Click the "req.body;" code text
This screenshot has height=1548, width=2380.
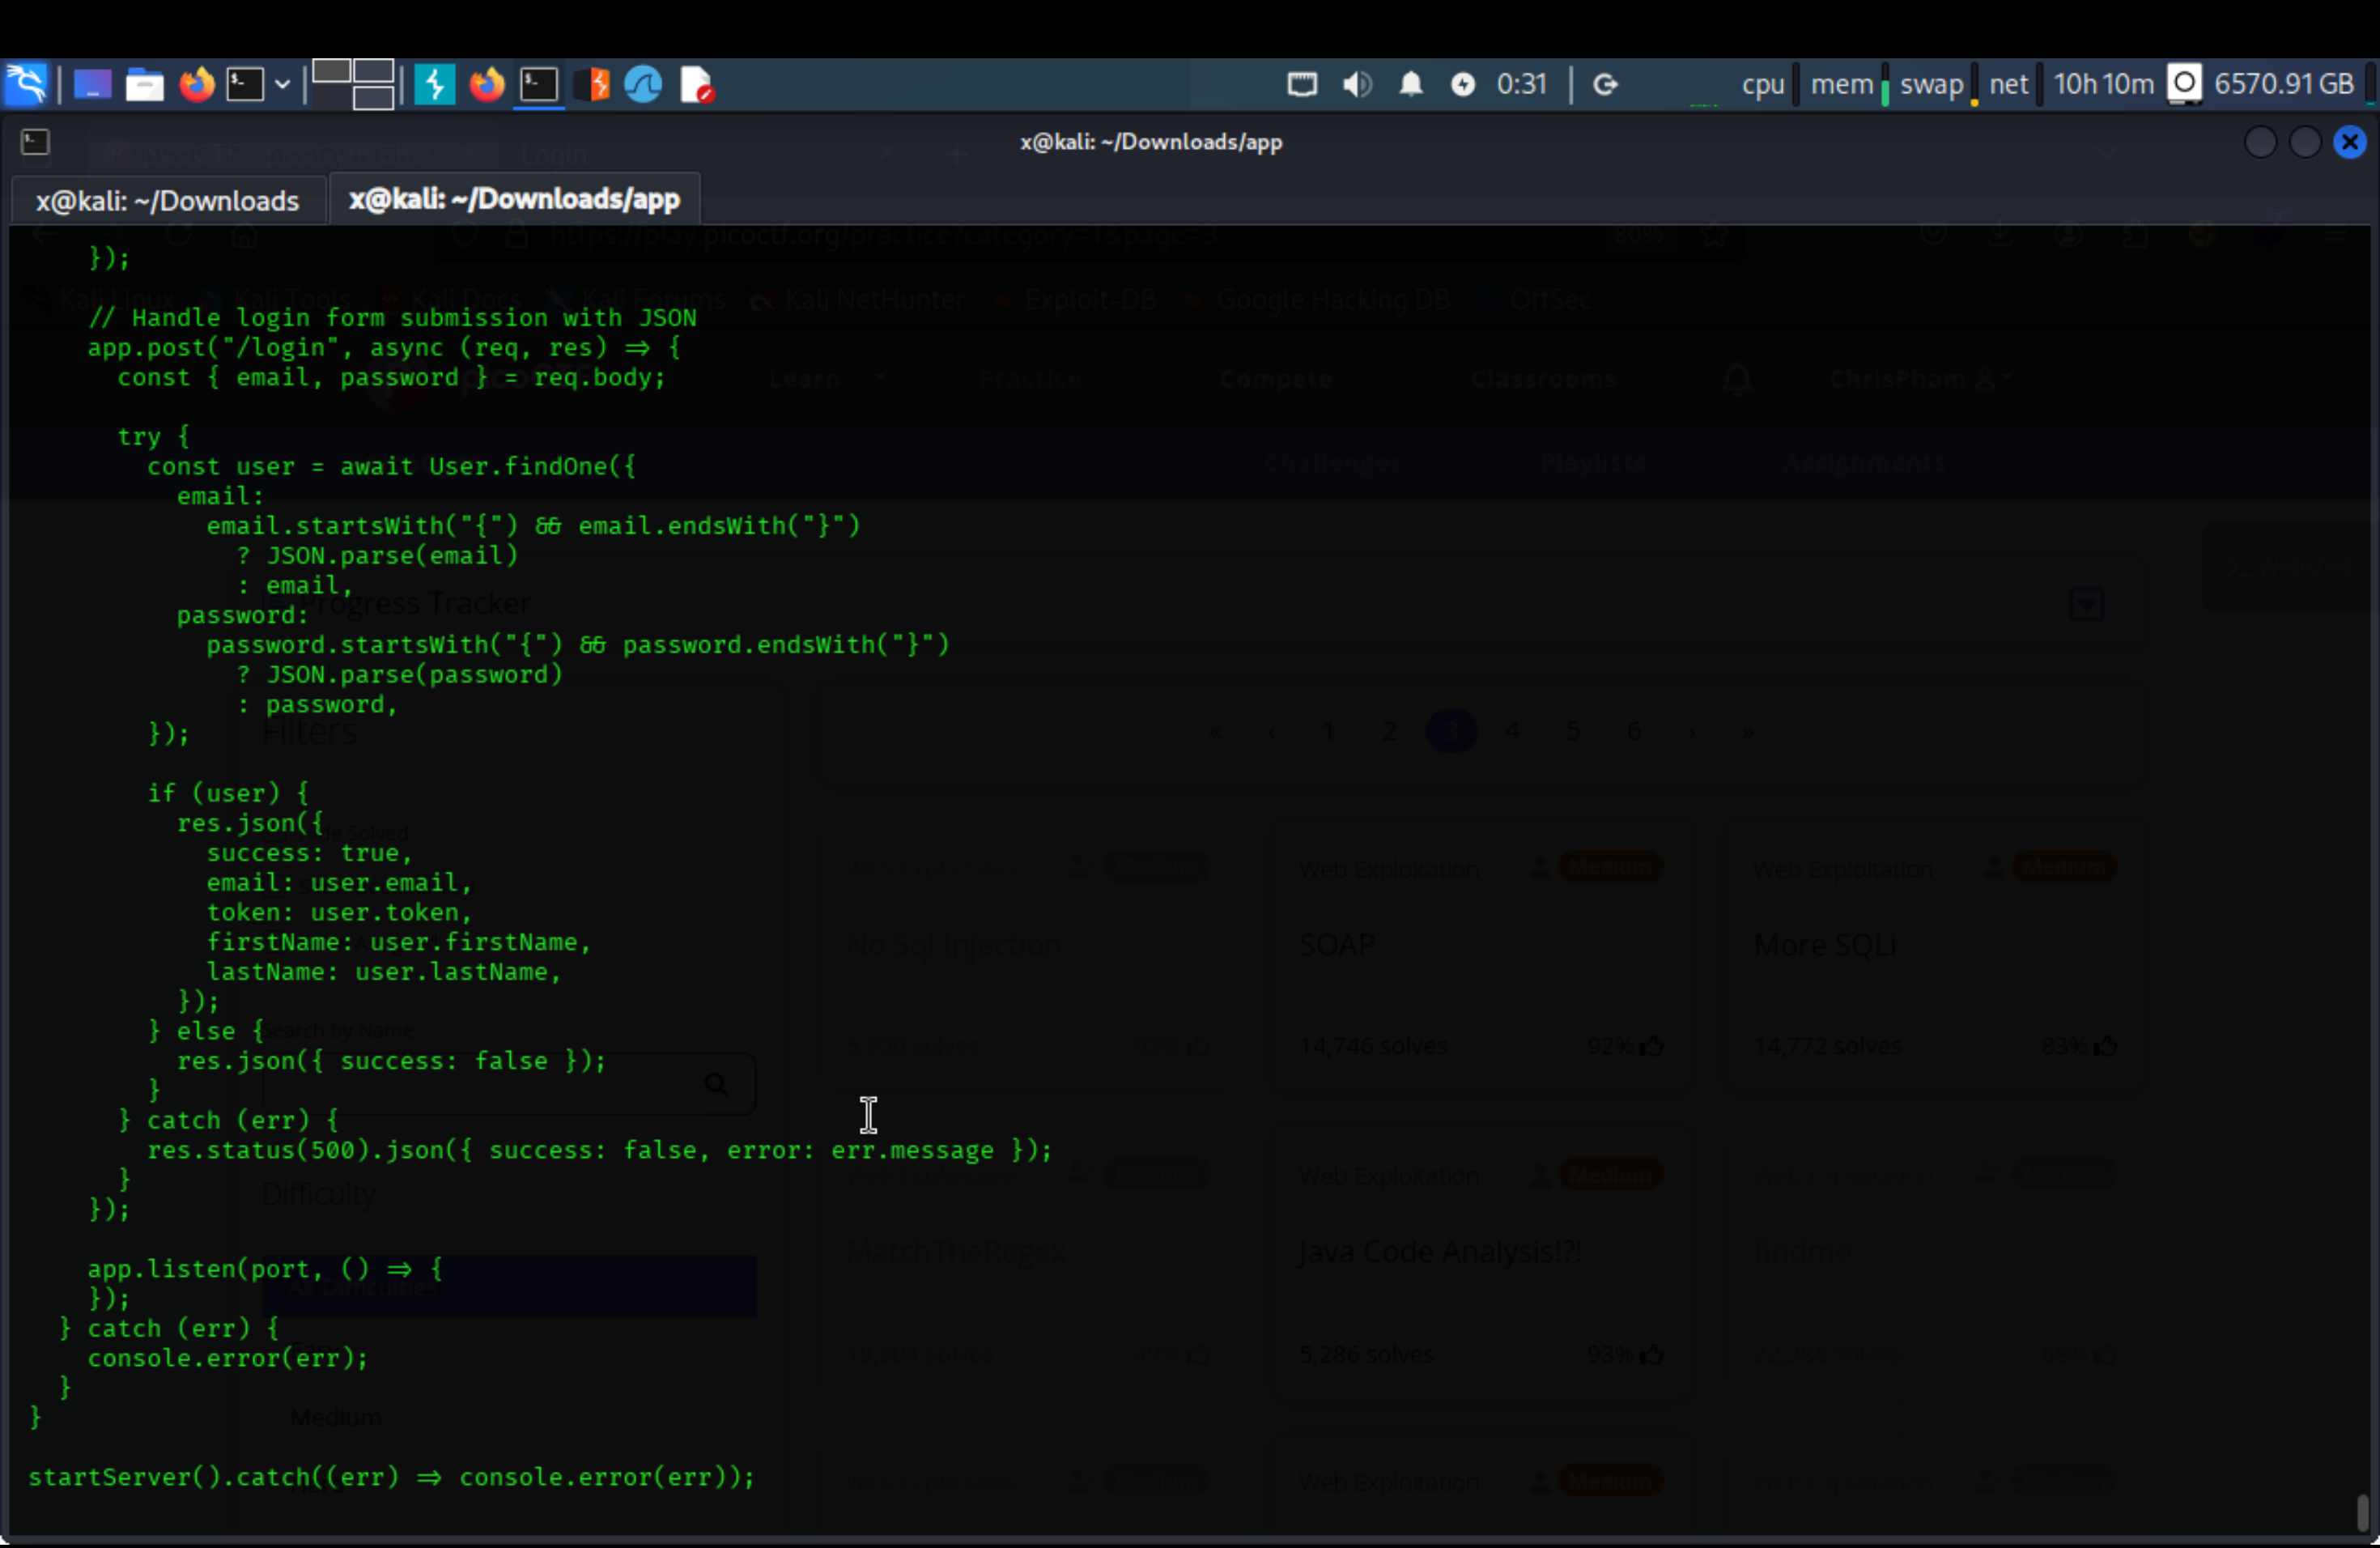(x=599, y=378)
